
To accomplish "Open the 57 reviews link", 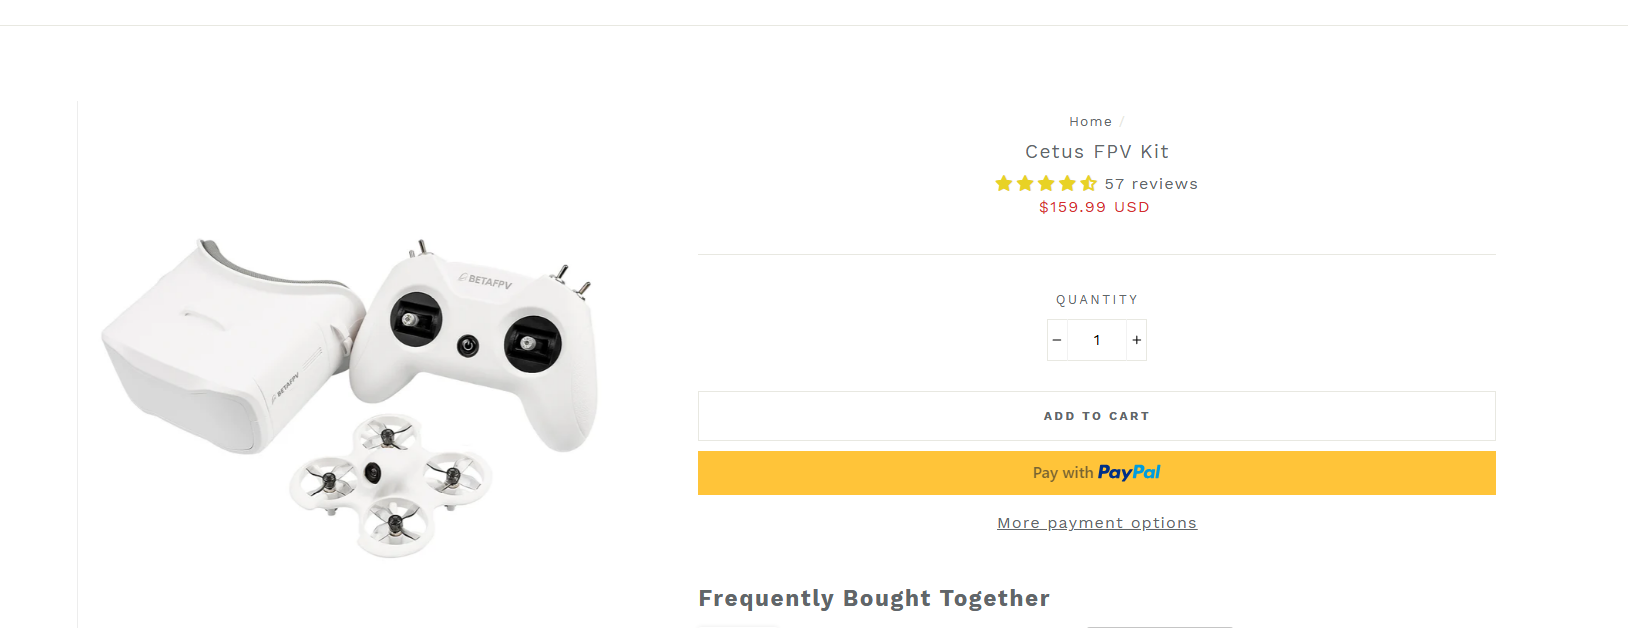I will pyautogui.click(x=1151, y=184).
